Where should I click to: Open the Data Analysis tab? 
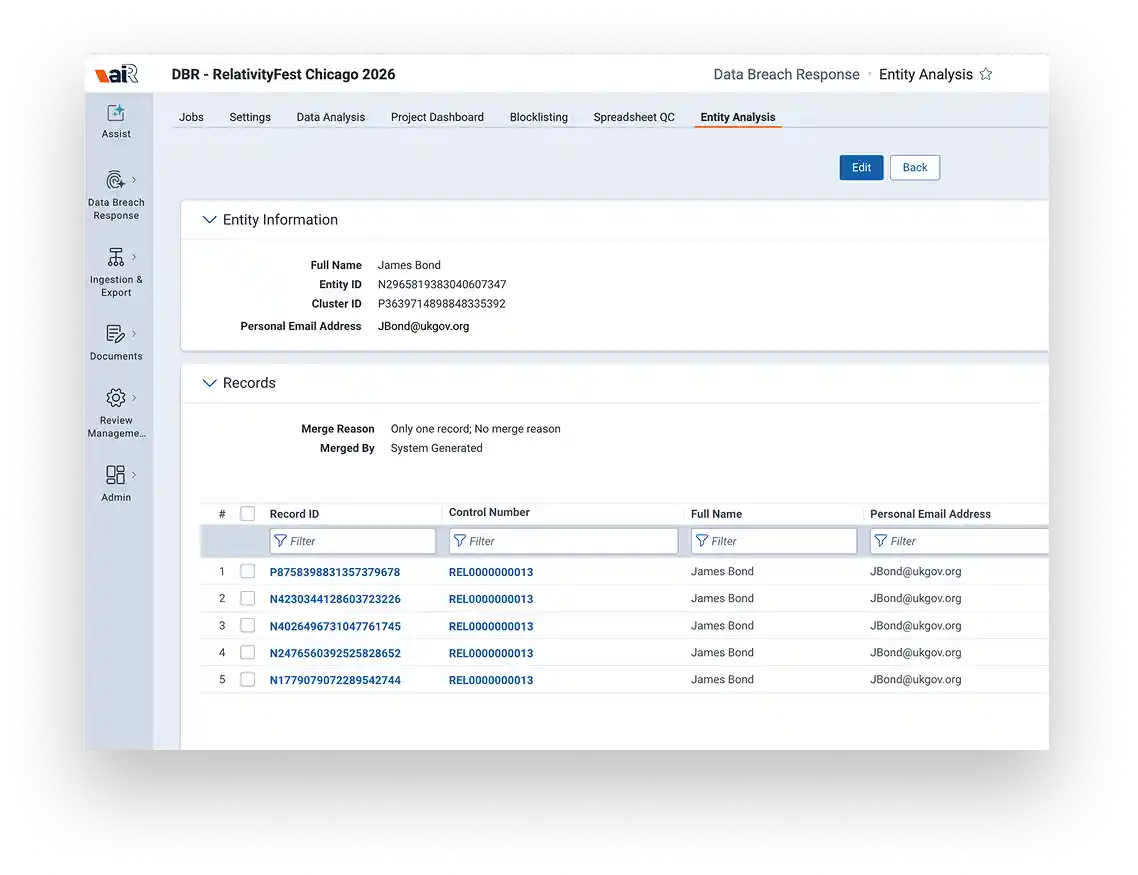[x=331, y=117]
